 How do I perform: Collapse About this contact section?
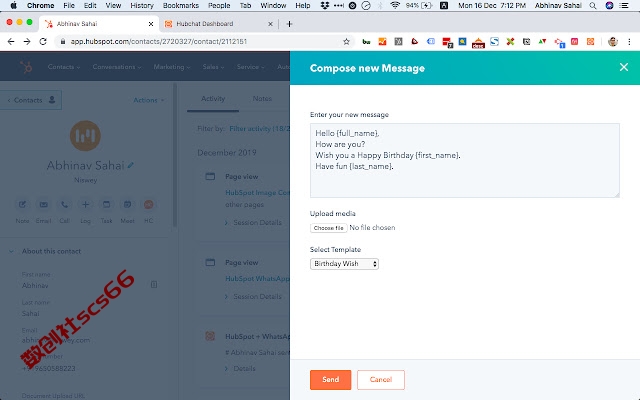(11, 251)
